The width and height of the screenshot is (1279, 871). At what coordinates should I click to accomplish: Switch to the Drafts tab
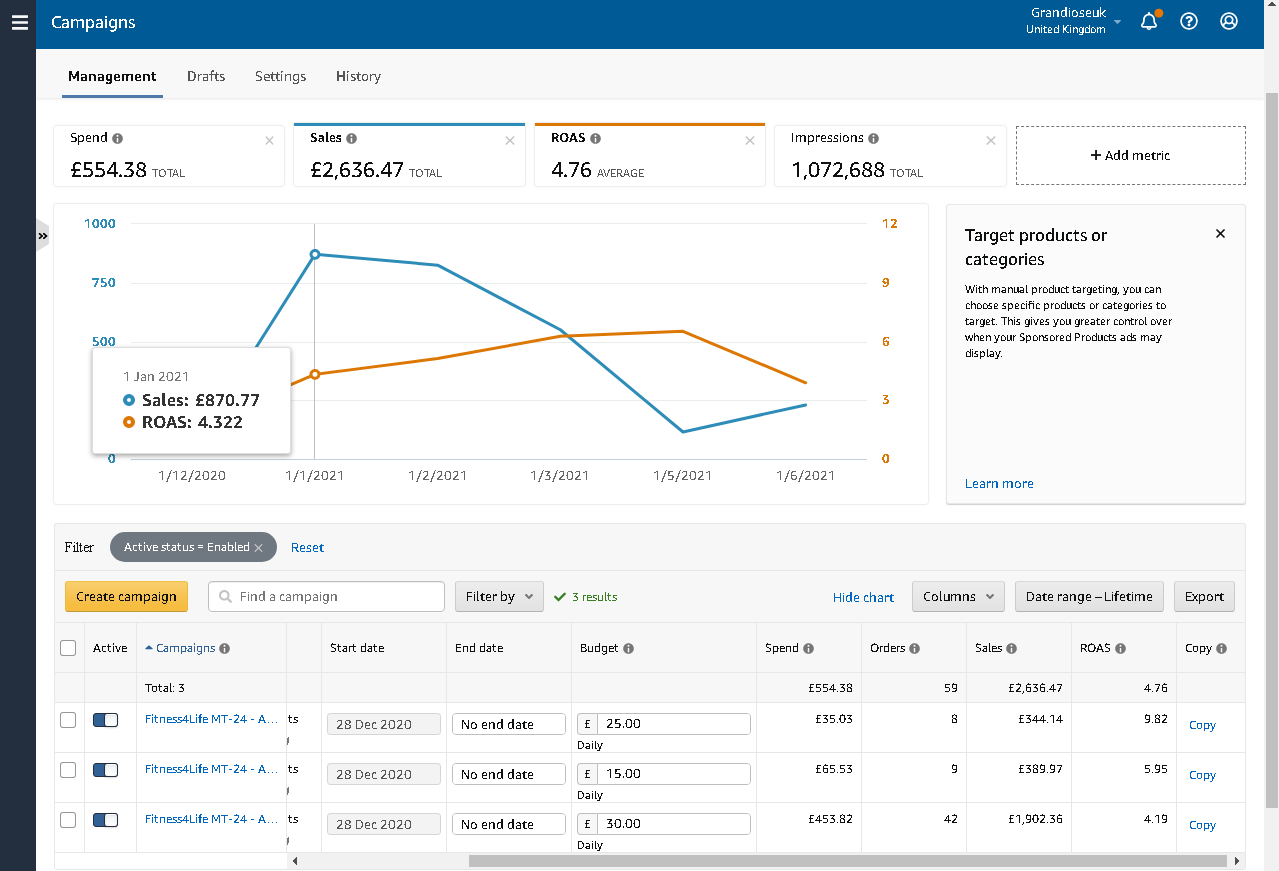pos(206,76)
